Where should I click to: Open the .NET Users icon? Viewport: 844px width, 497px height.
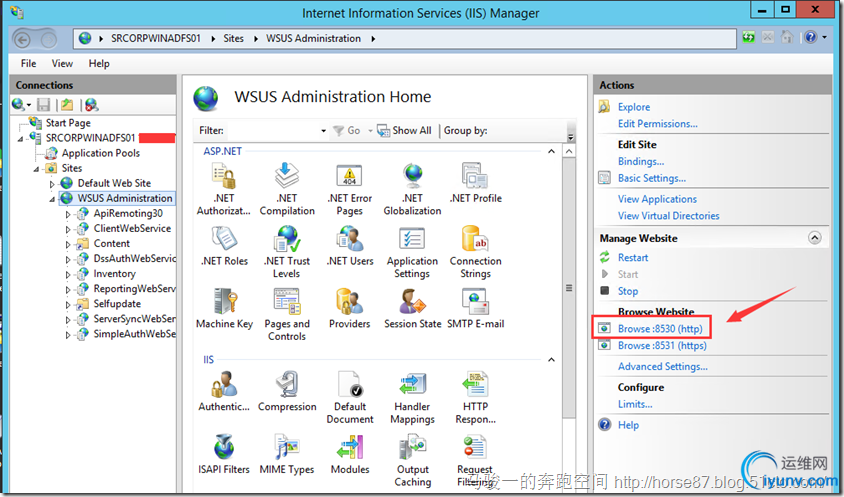pos(349,240)
